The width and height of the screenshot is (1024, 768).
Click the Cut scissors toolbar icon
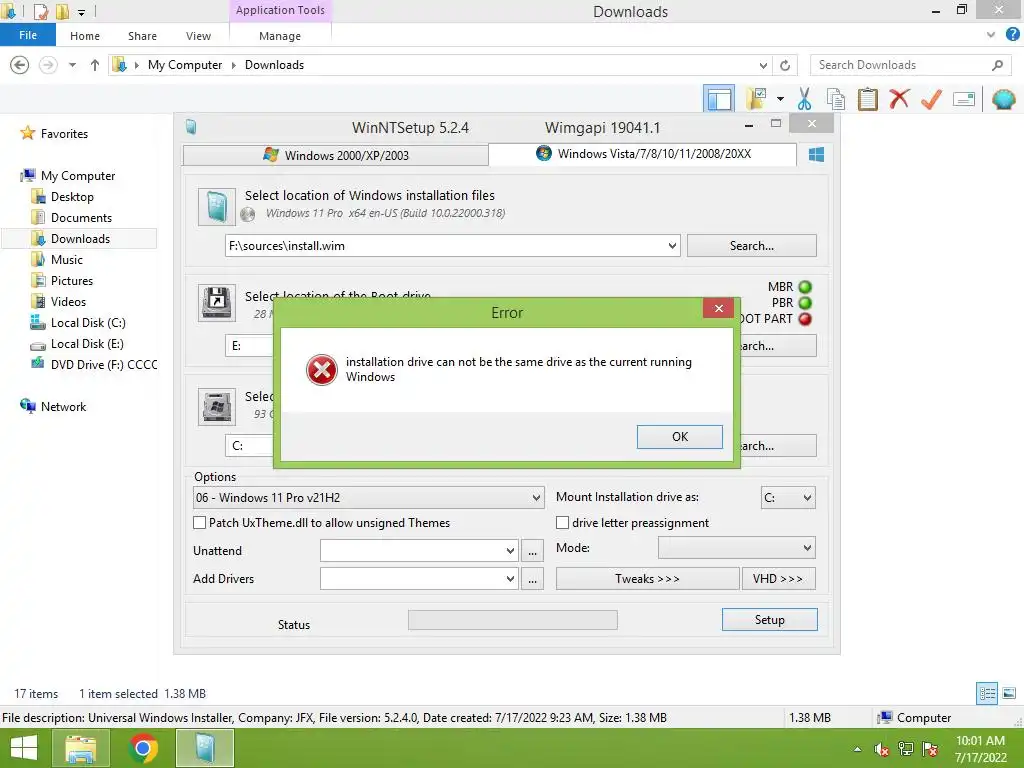(x=805, y=99)
